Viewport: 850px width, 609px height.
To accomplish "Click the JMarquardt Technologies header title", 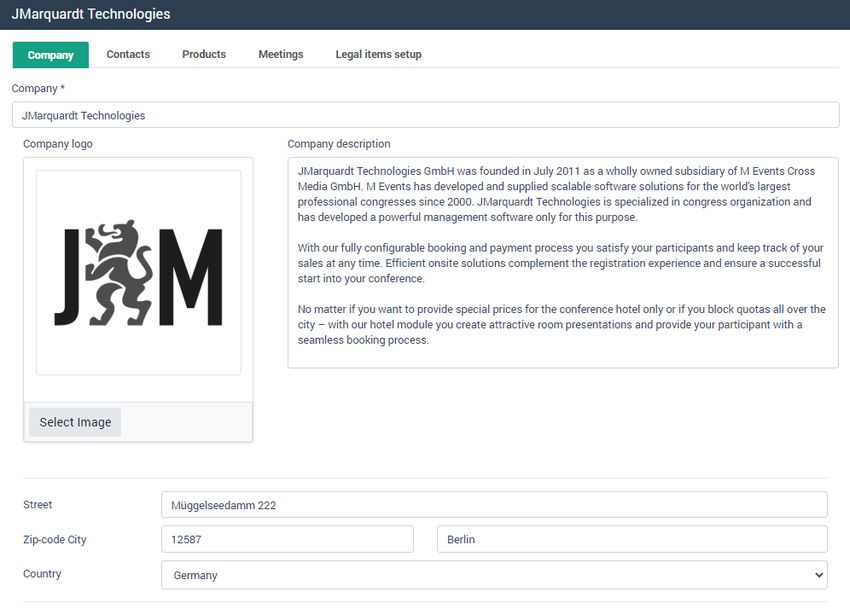I will 91,14.
